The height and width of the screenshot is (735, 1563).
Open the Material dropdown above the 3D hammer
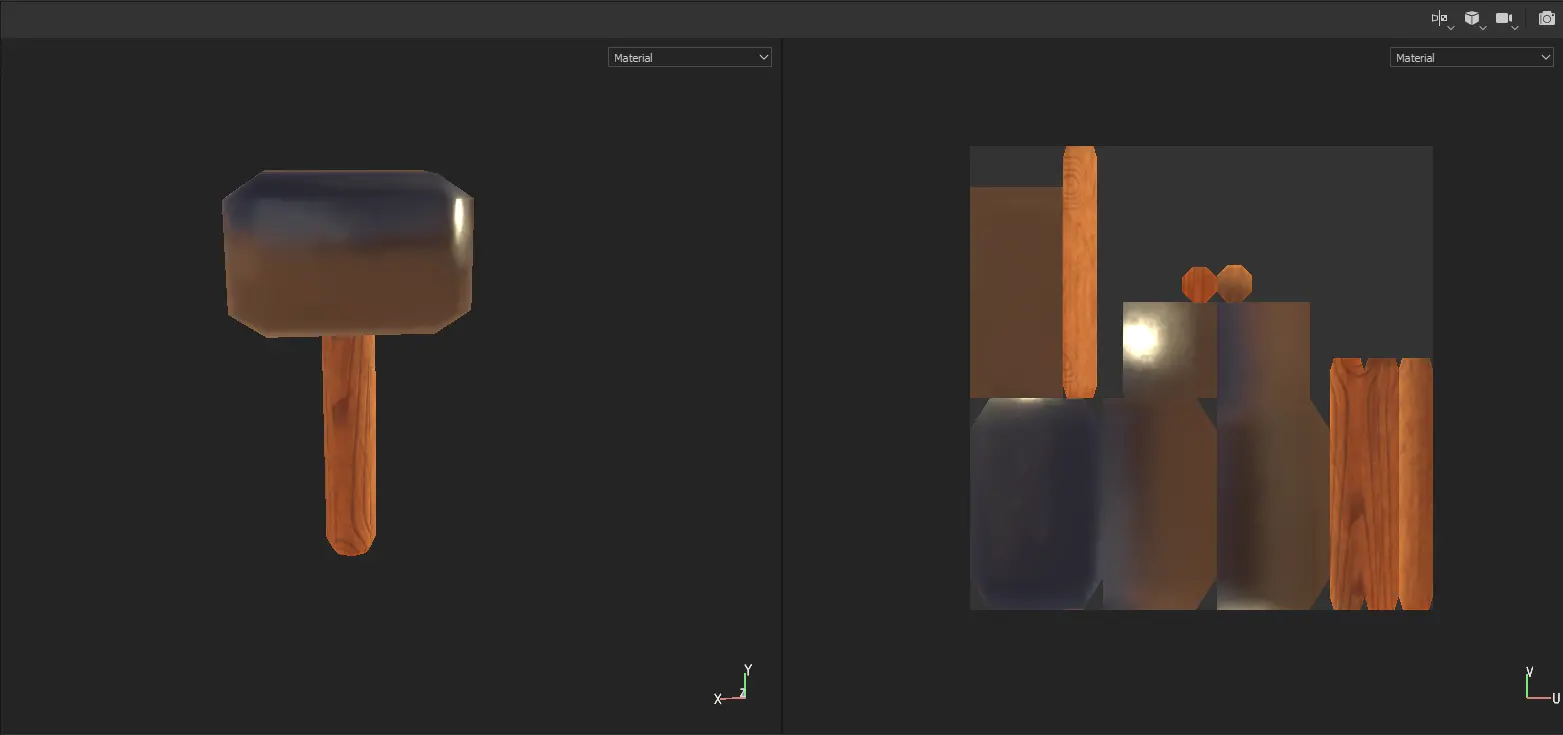tap(690, 58)
